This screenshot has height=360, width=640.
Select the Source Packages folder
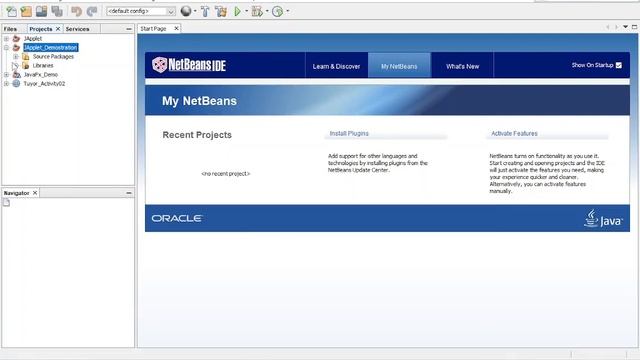(53, 57)
